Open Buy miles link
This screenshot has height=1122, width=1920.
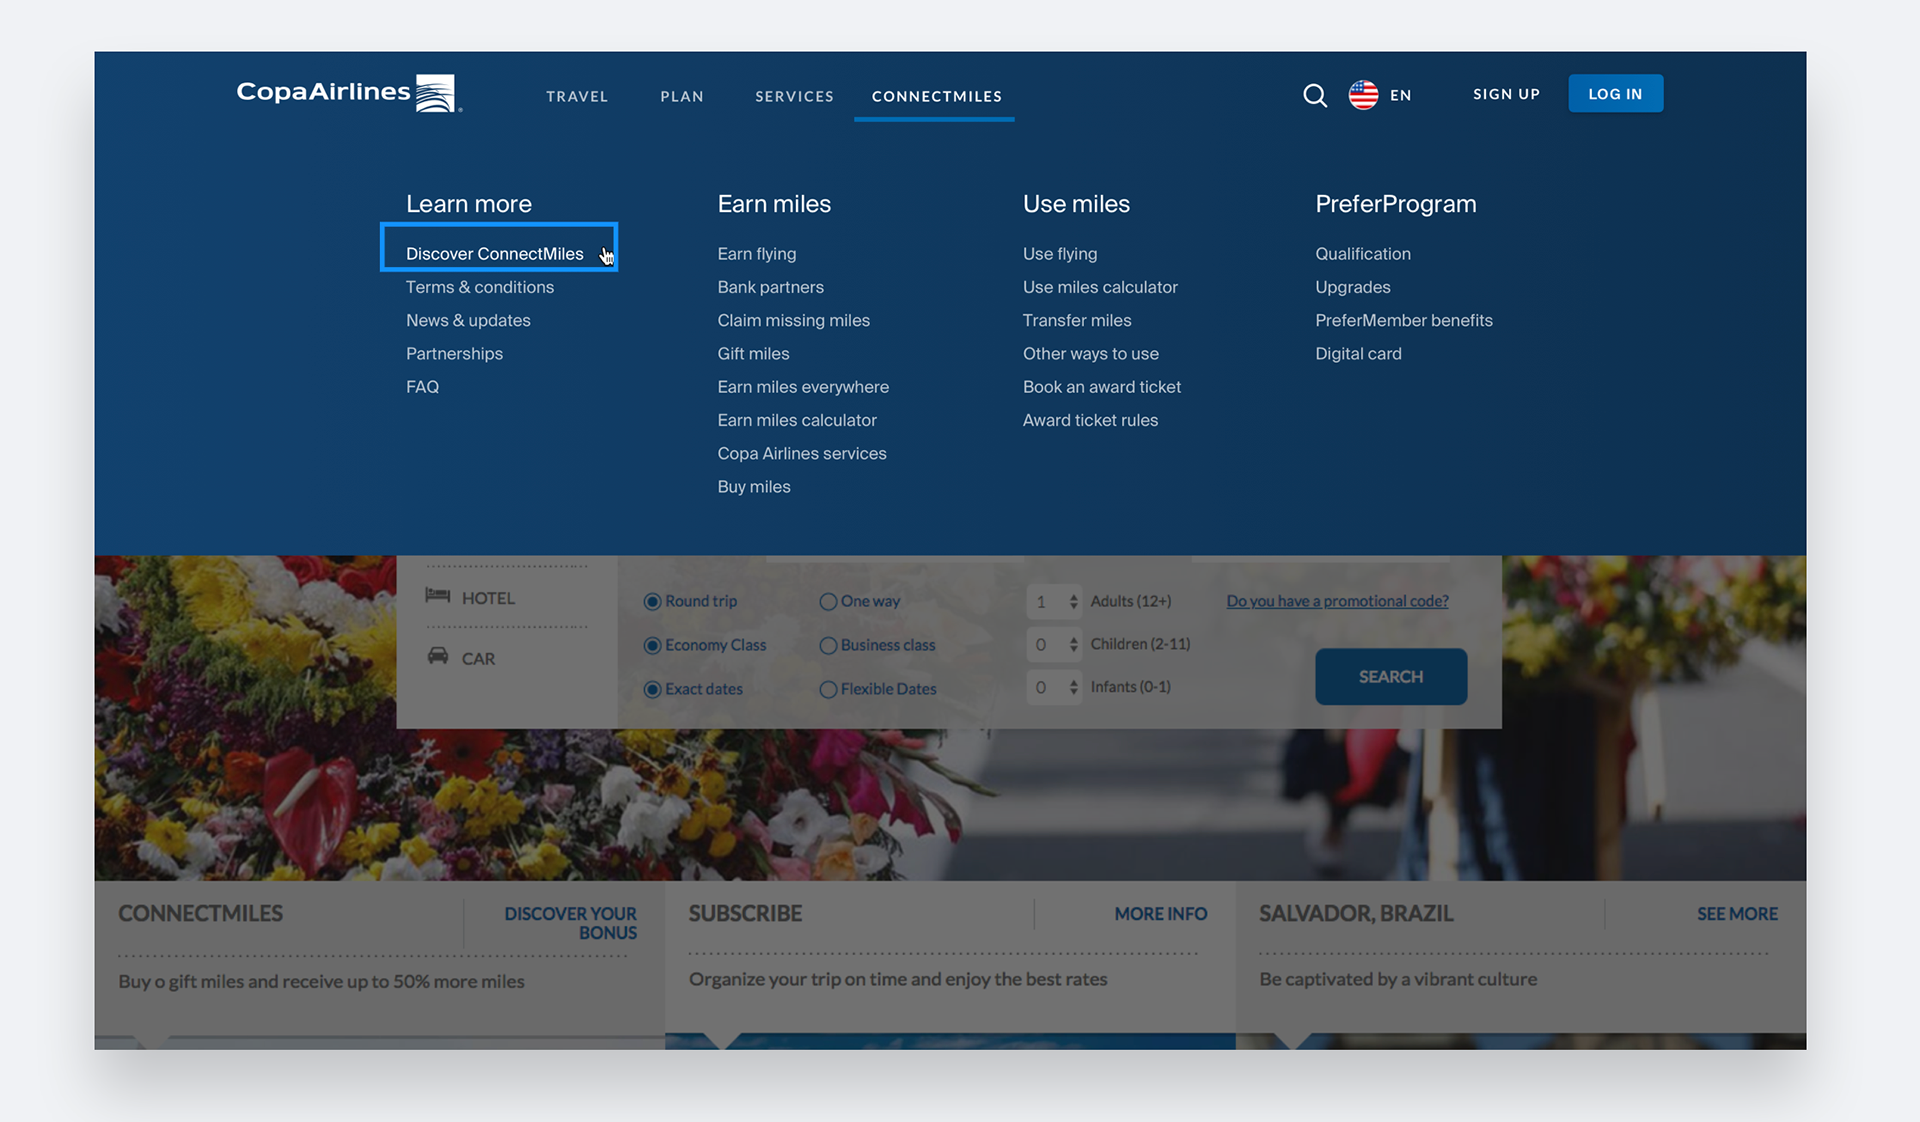tap(753, 487)
